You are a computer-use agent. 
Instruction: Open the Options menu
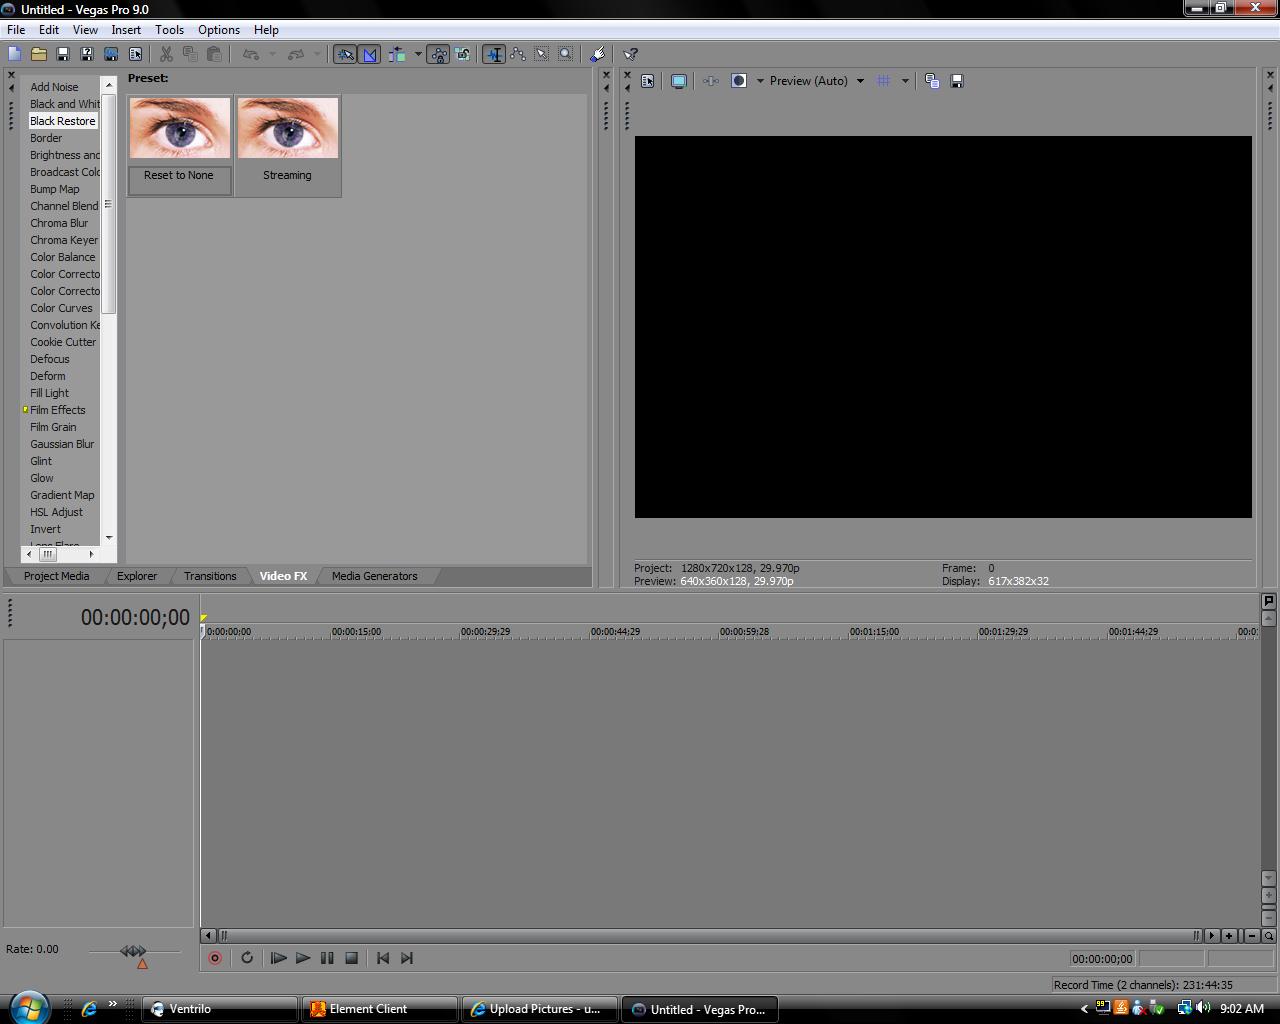point(219,30)
